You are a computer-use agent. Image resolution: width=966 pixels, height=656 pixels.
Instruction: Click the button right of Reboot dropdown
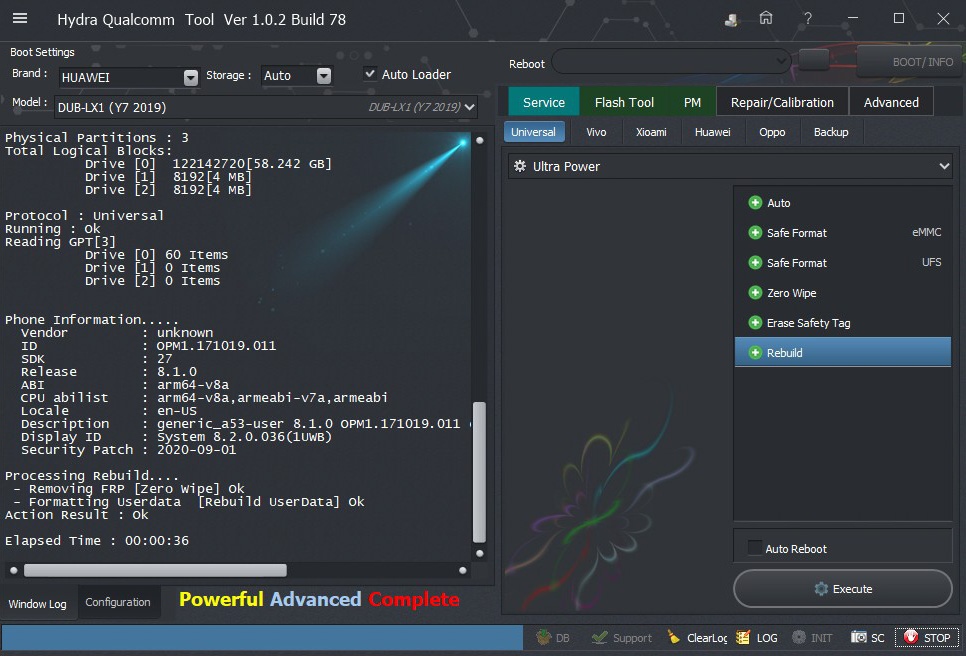(814, 60)
